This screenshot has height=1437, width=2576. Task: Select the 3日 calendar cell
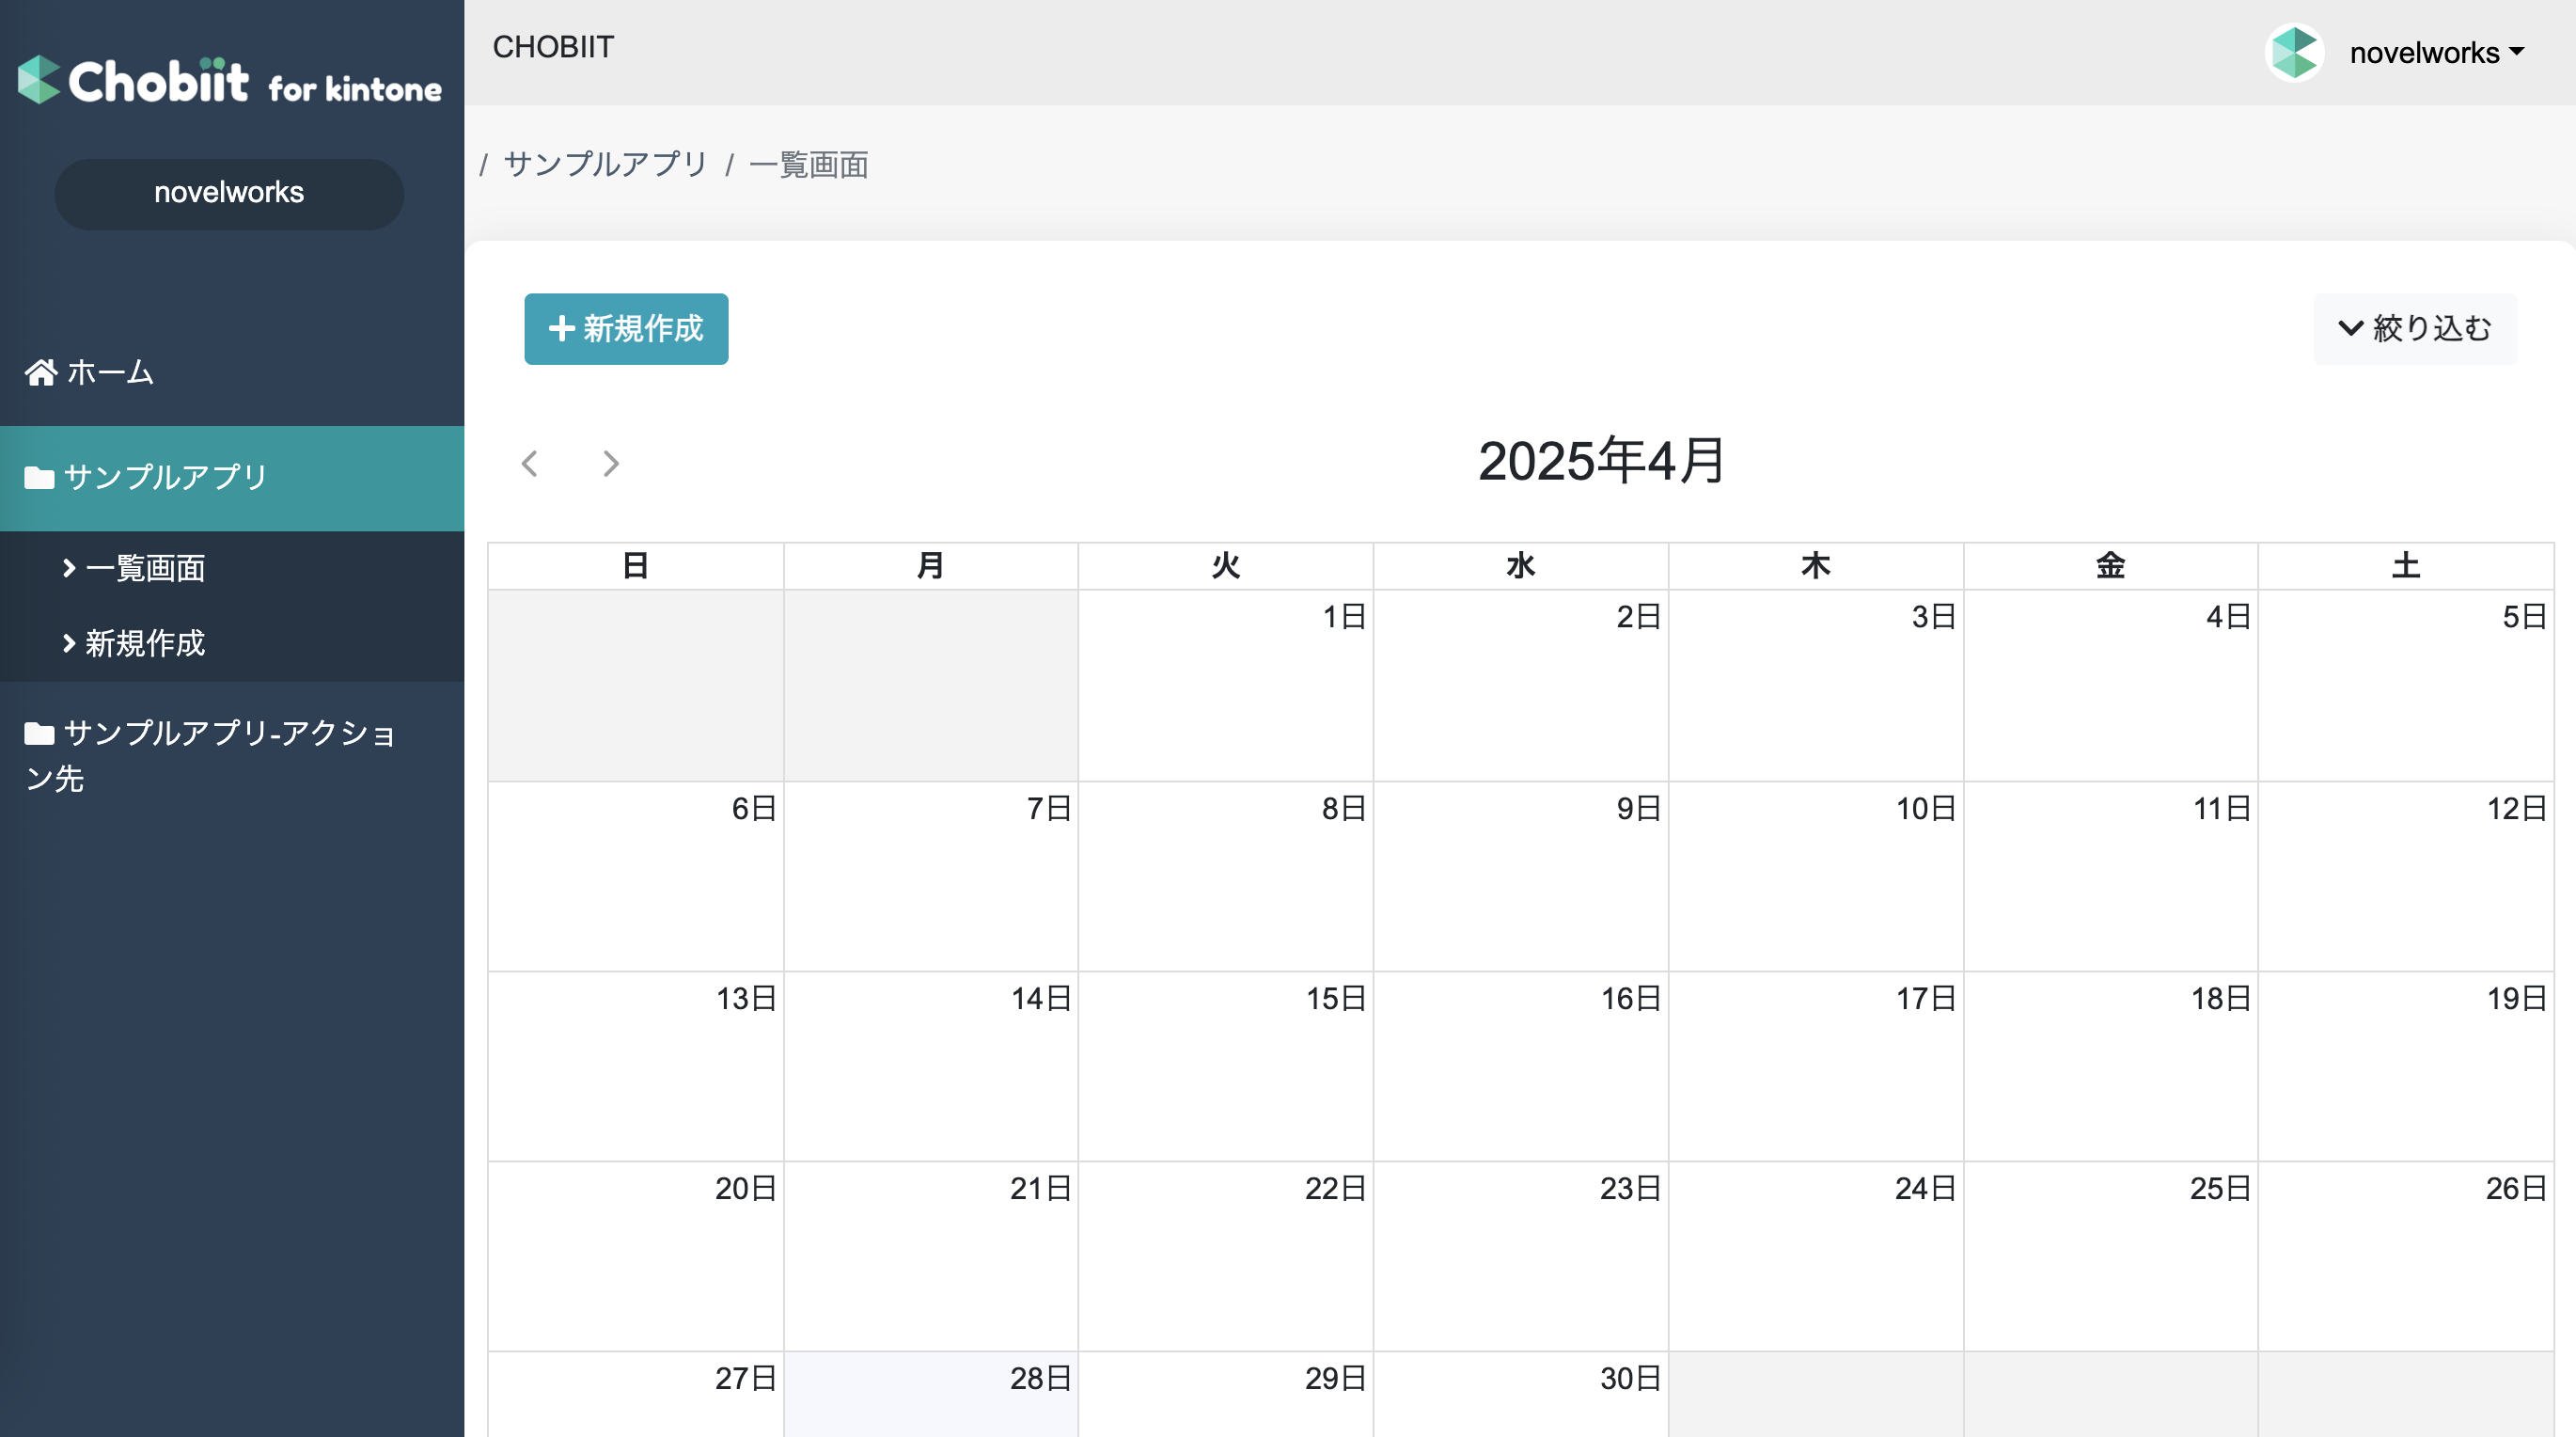pos(1816,685)
